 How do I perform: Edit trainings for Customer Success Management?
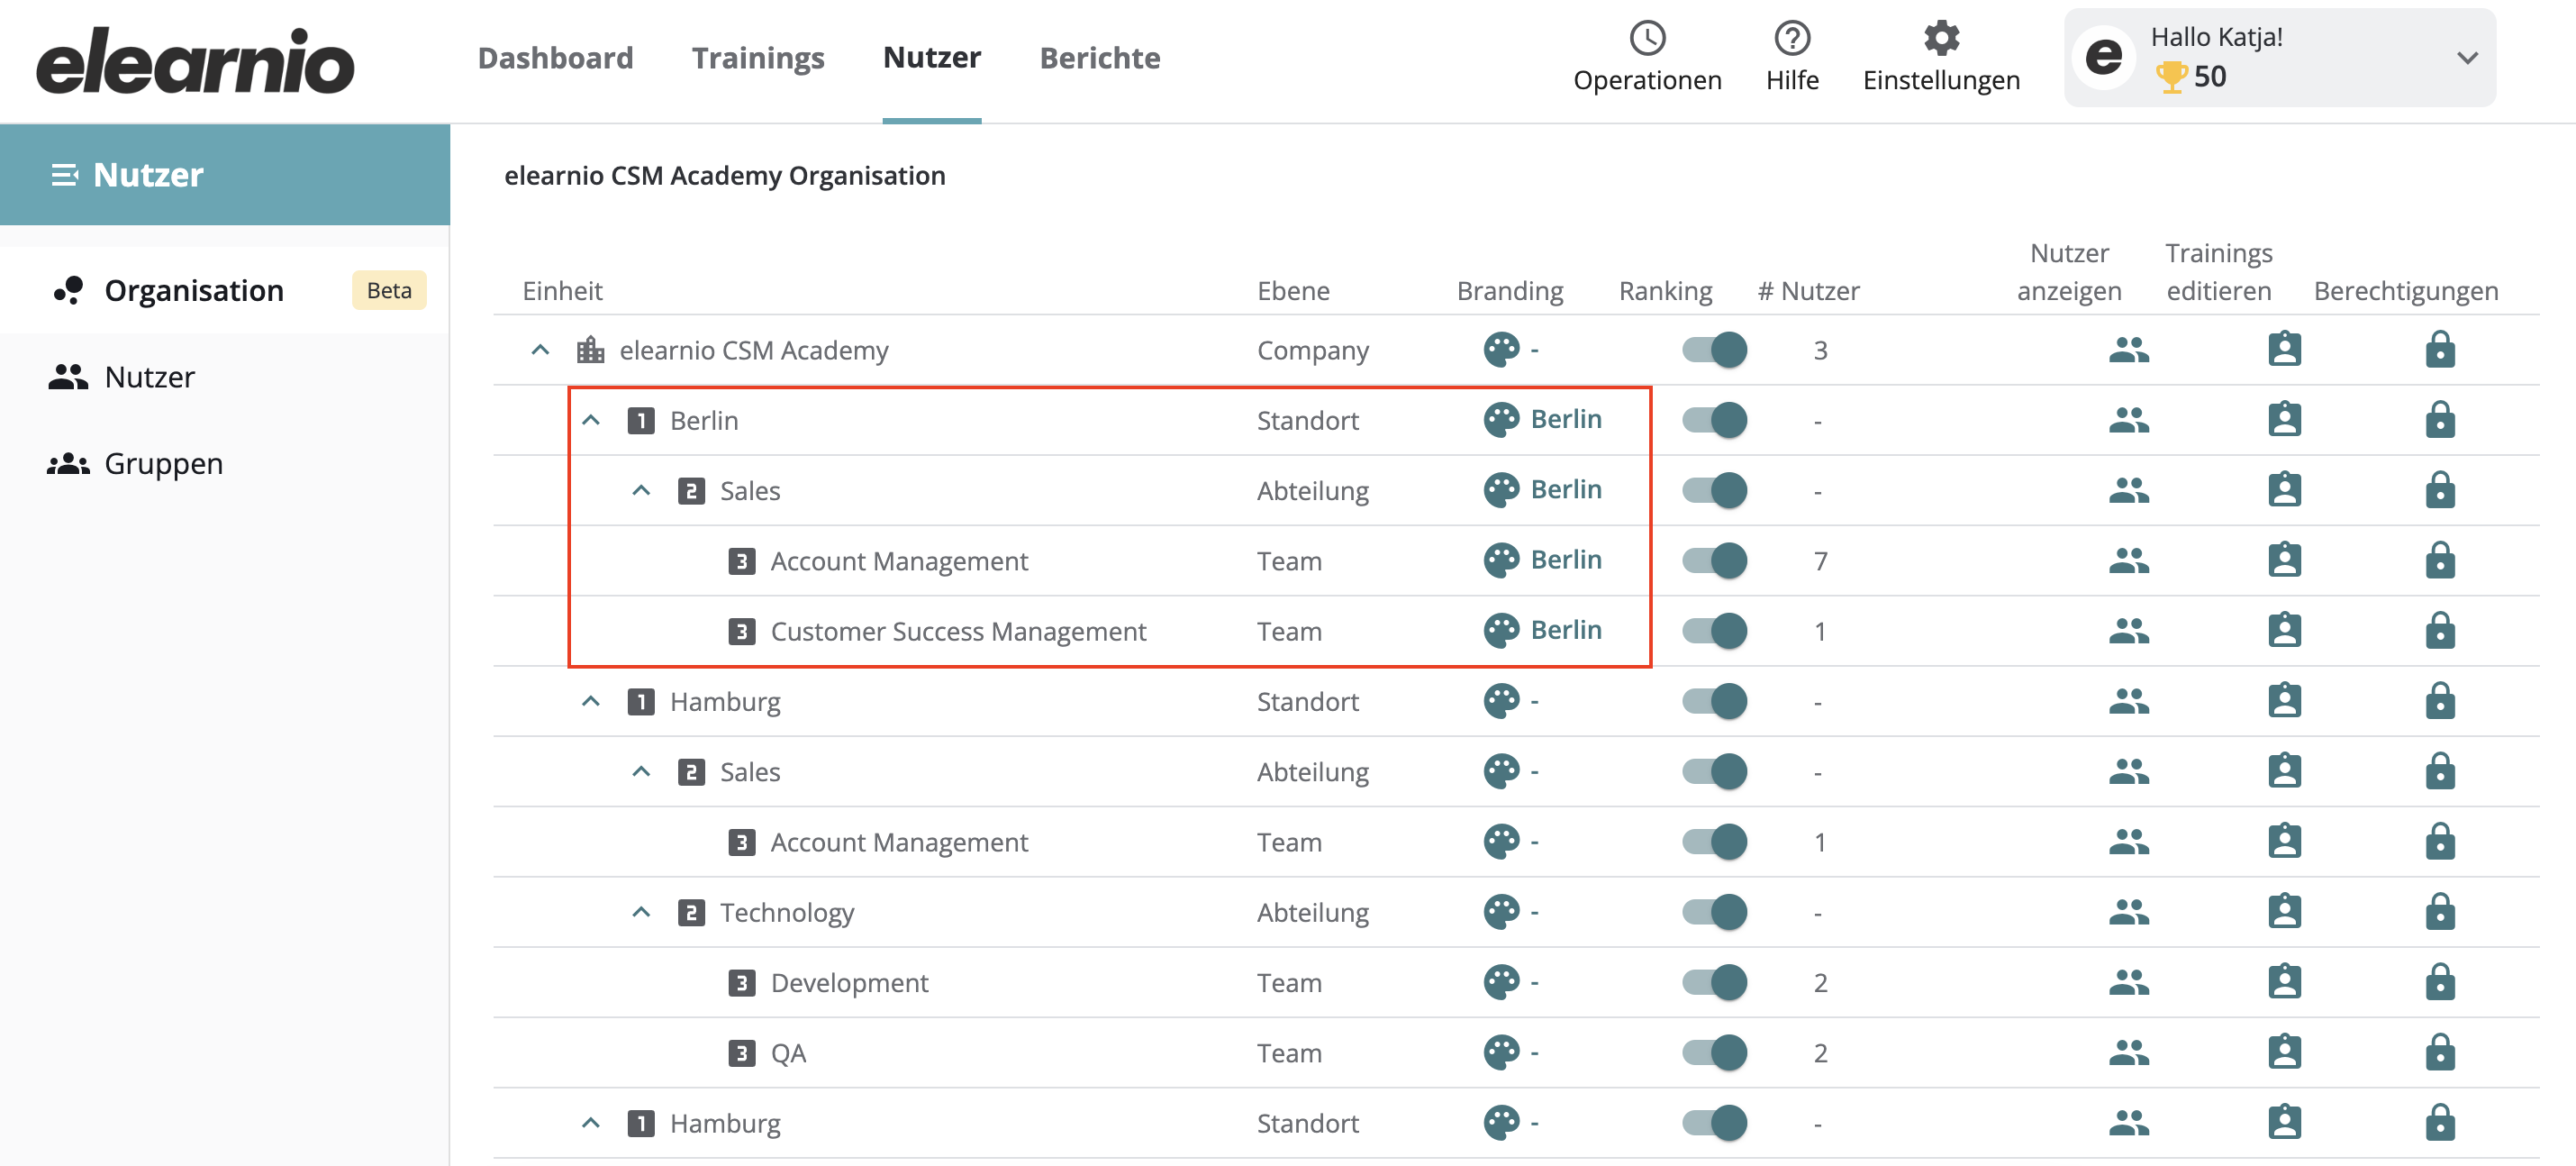click(2285, 631)
